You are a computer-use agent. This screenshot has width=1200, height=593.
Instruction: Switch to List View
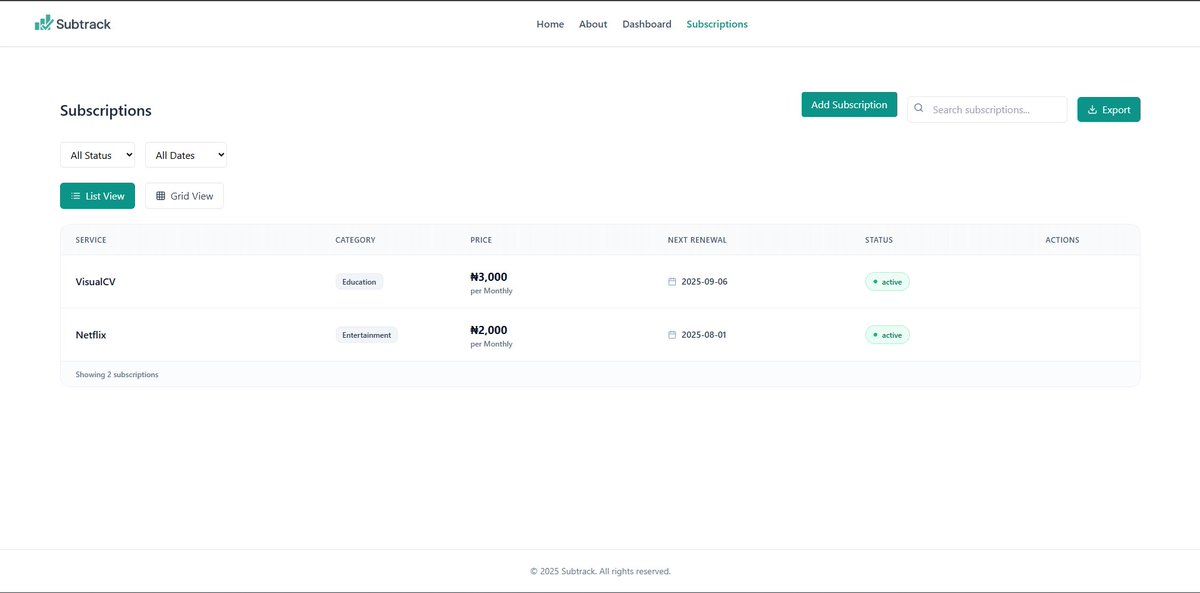(97, 196)
